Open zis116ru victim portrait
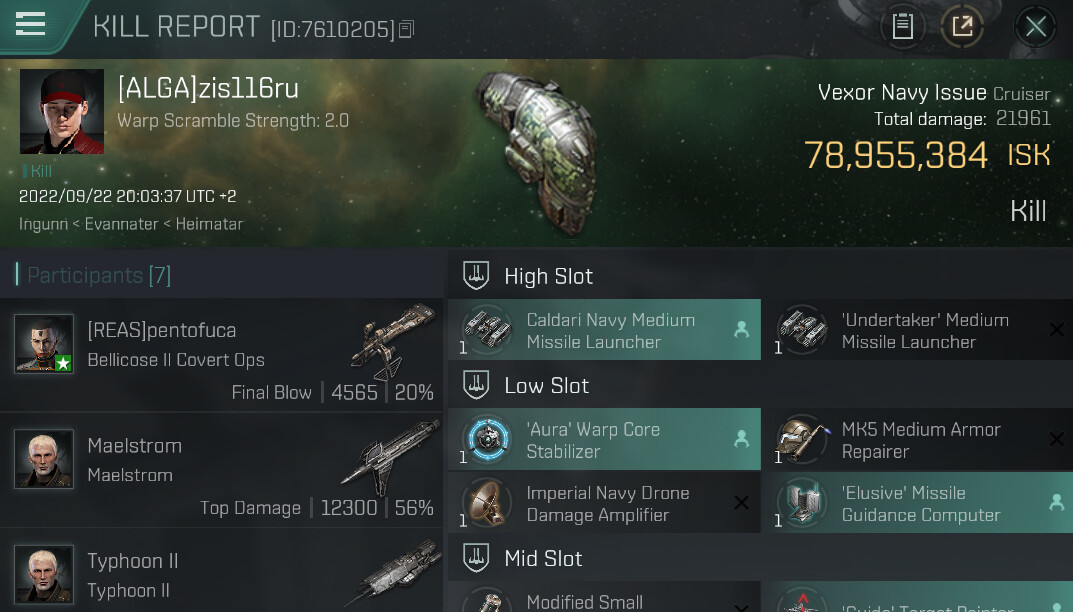Image resolution: width=1073 pixels, height=612 pixels. coord(62,111)
